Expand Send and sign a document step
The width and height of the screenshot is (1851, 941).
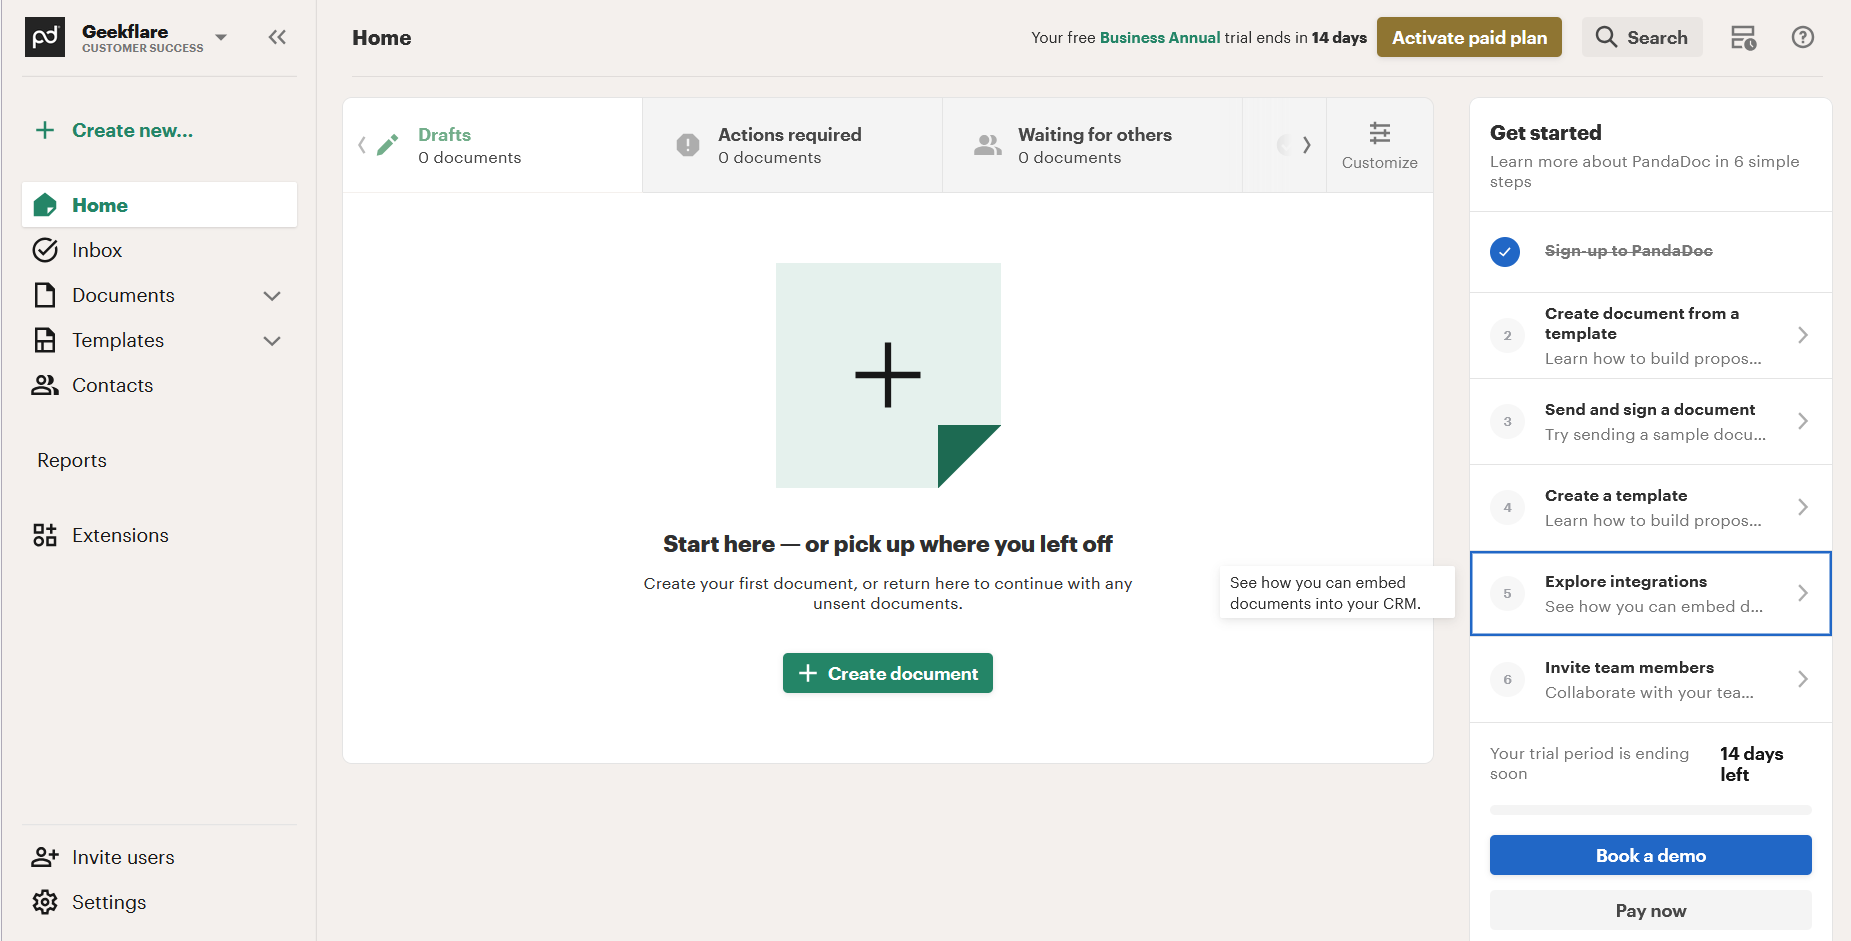click(1651, 421)
